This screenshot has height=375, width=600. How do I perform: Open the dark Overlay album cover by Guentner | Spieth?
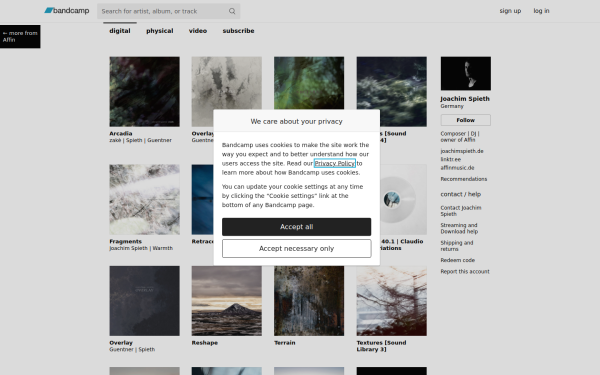[144, 301]
